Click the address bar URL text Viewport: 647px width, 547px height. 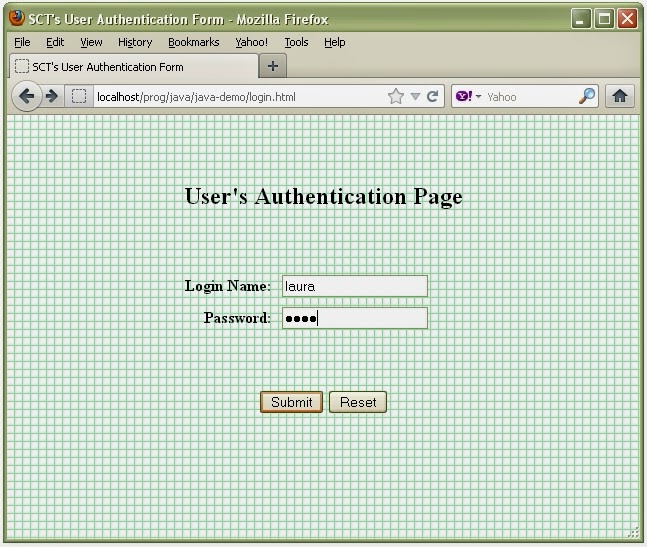[196, 97]
